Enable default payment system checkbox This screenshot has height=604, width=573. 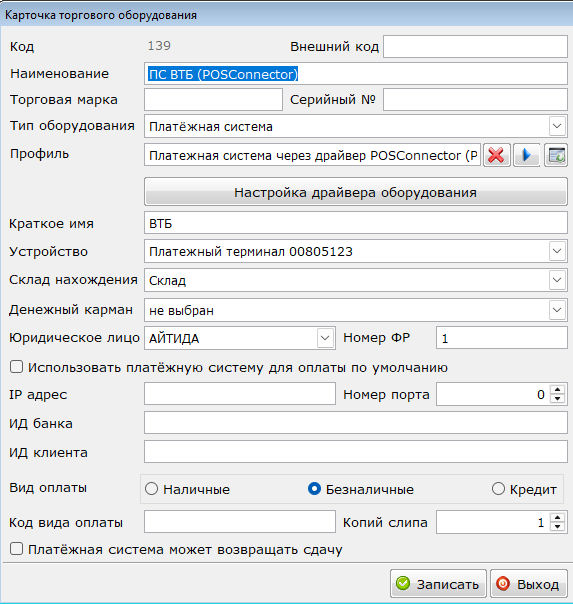click(x=16, y=367)
